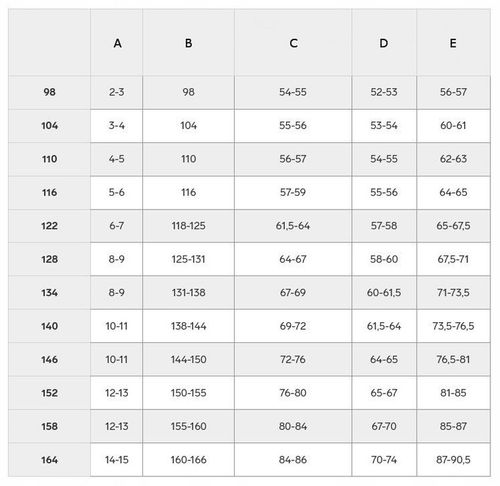Select cell 67-70 in row 158
500x486 pixels.
coord(384,426)
